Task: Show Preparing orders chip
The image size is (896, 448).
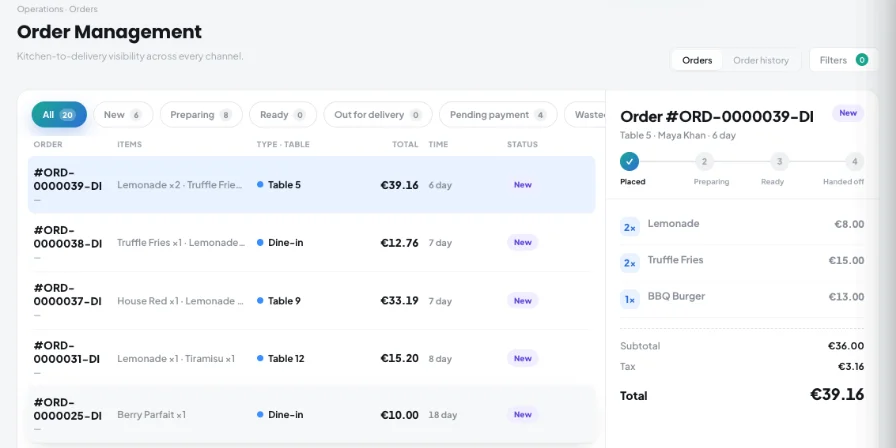Action: coord(201,115)
